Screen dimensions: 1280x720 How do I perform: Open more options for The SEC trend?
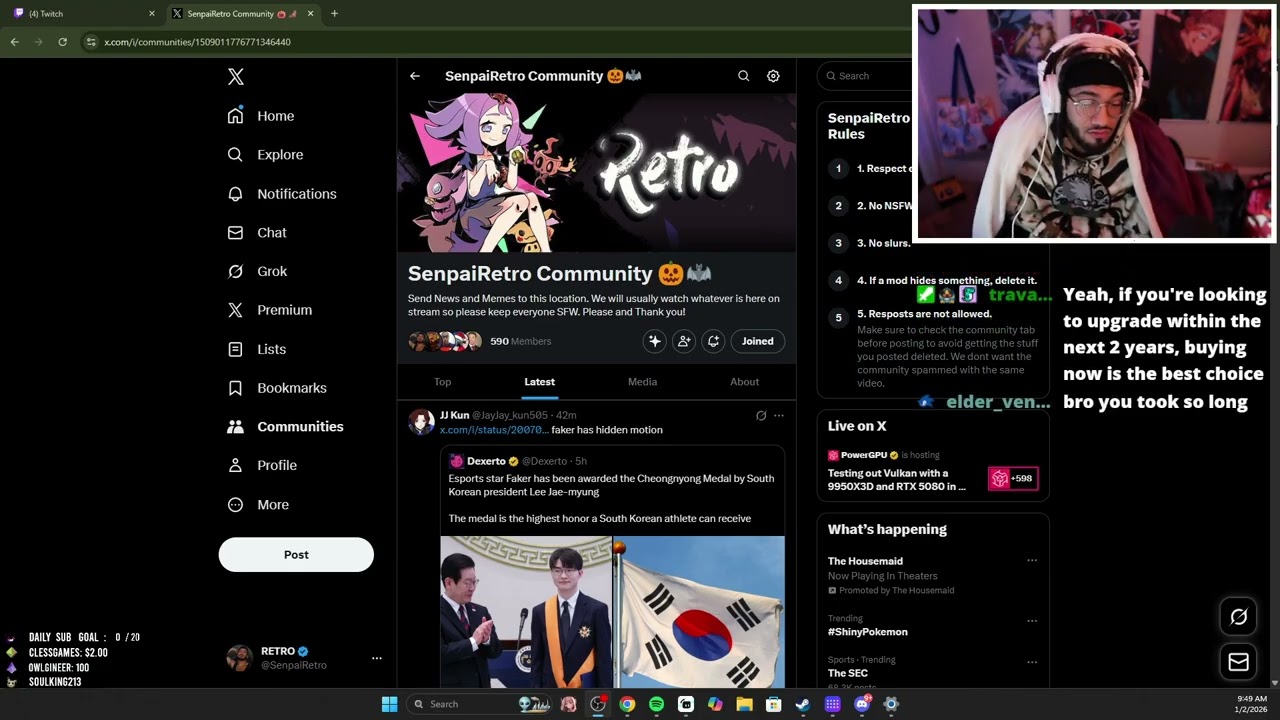[x=1032, y=661]
